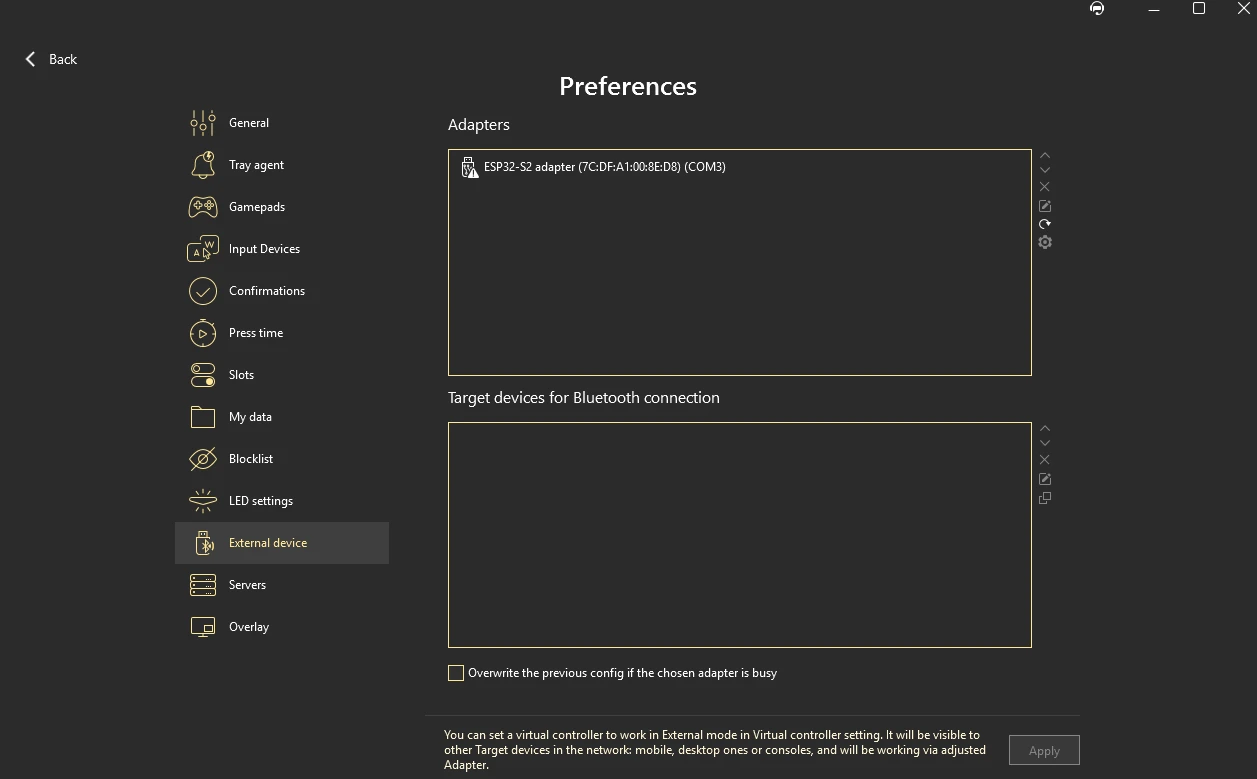Open the support headset icon in title bar

coord(1097,9)
